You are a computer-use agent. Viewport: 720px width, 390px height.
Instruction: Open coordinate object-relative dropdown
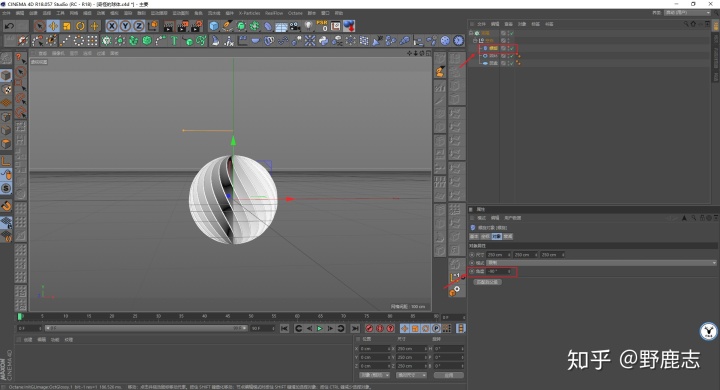coord(374,375)
